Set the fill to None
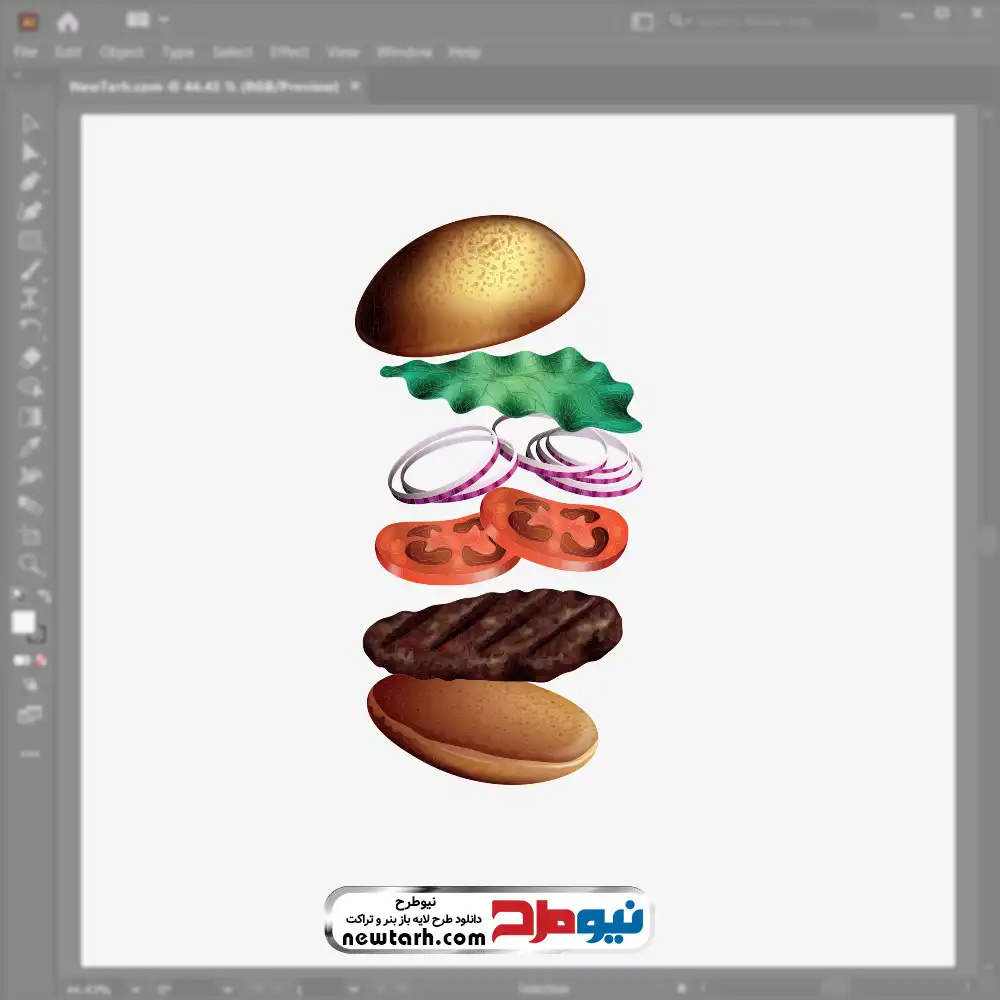The width and height of the screenshot is (1000, 1000). pyautogui.click(x=42, y=660)
